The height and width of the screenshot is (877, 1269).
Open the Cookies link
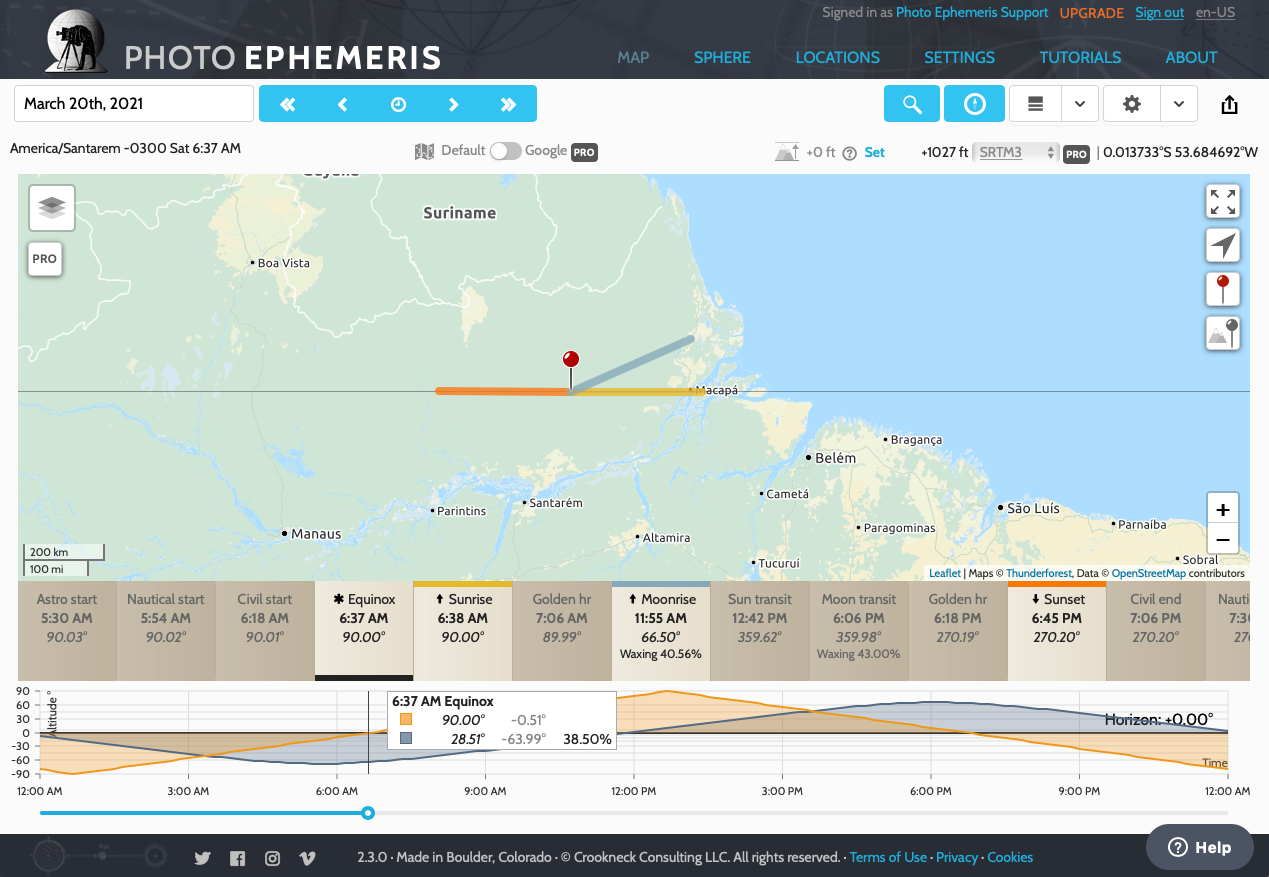coord(1010,858)
